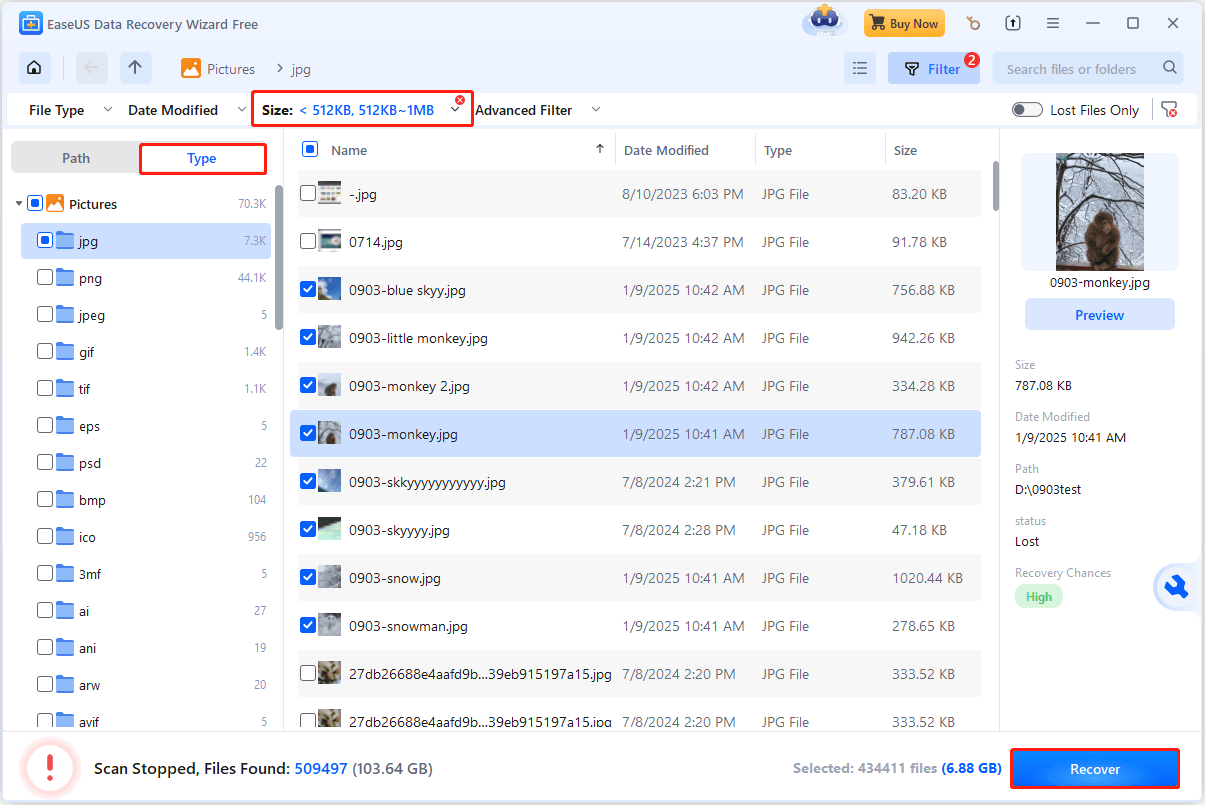This screenshot has height=805, width=1205.
Task: Click the Back arrow button
Action: [91, 68]
